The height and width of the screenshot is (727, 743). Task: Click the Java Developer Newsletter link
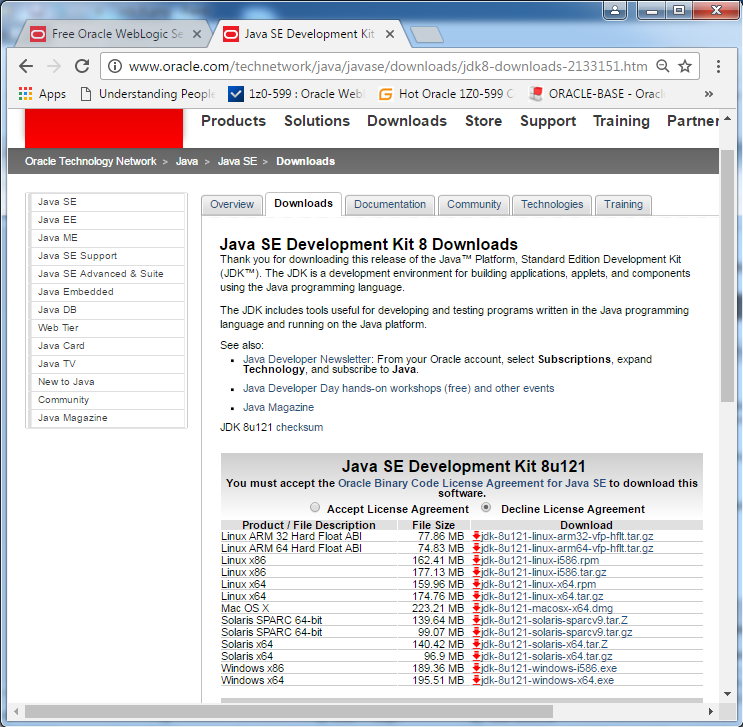(x=307, y=359)
